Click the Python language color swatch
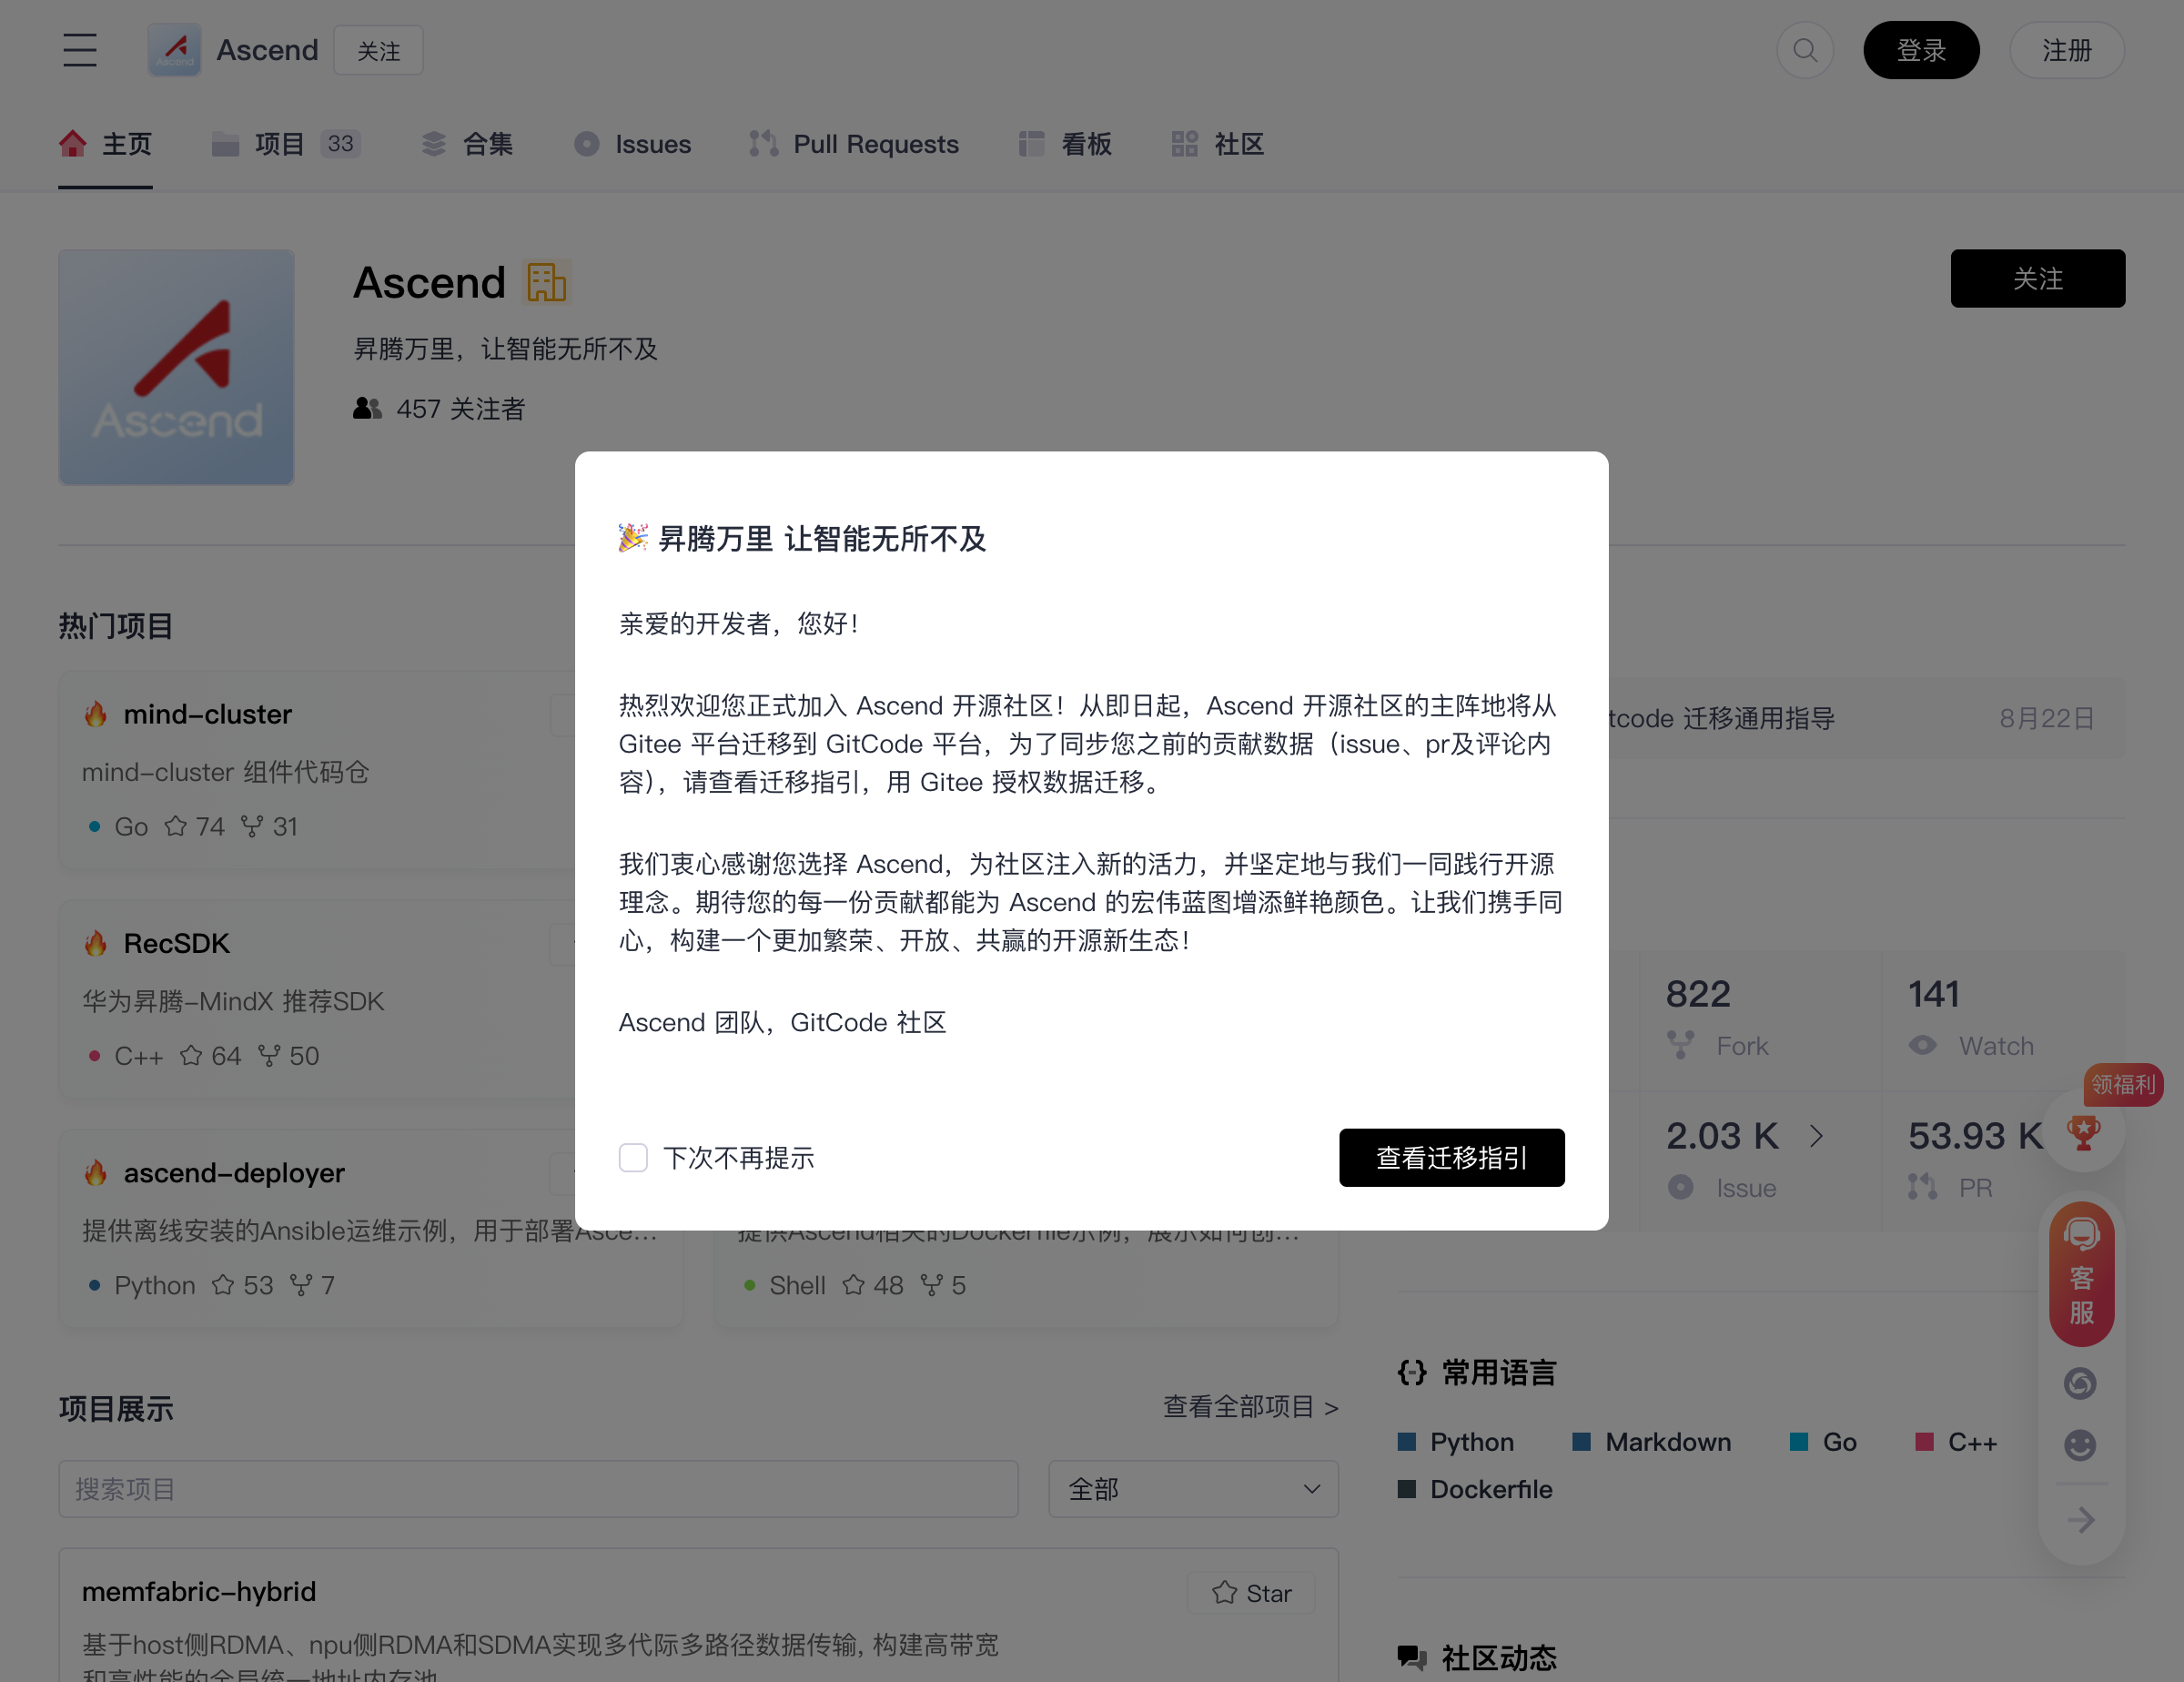Screen dimensions: 2184x1682 tap(1406, 1442)
